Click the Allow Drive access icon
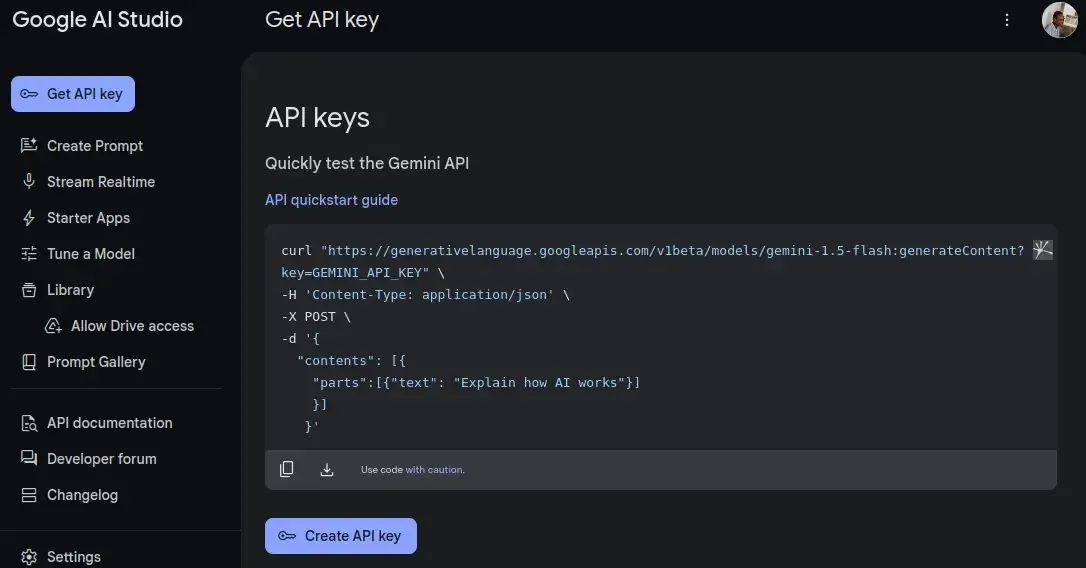Viewport: 1086px width, 568px height. (53, 326)
